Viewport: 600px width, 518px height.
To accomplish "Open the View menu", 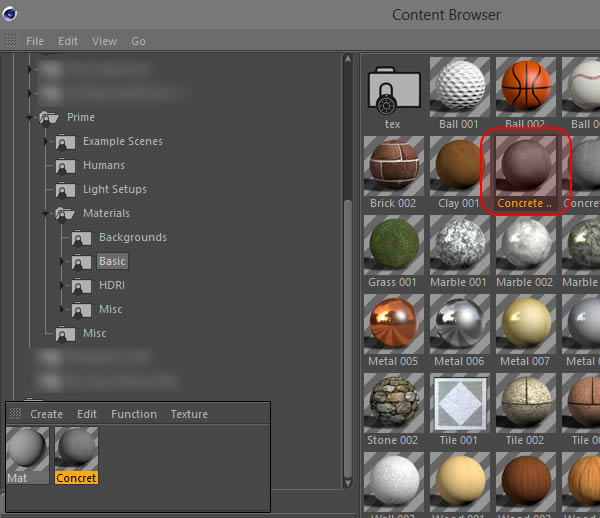I will click(x=104, y=41).
